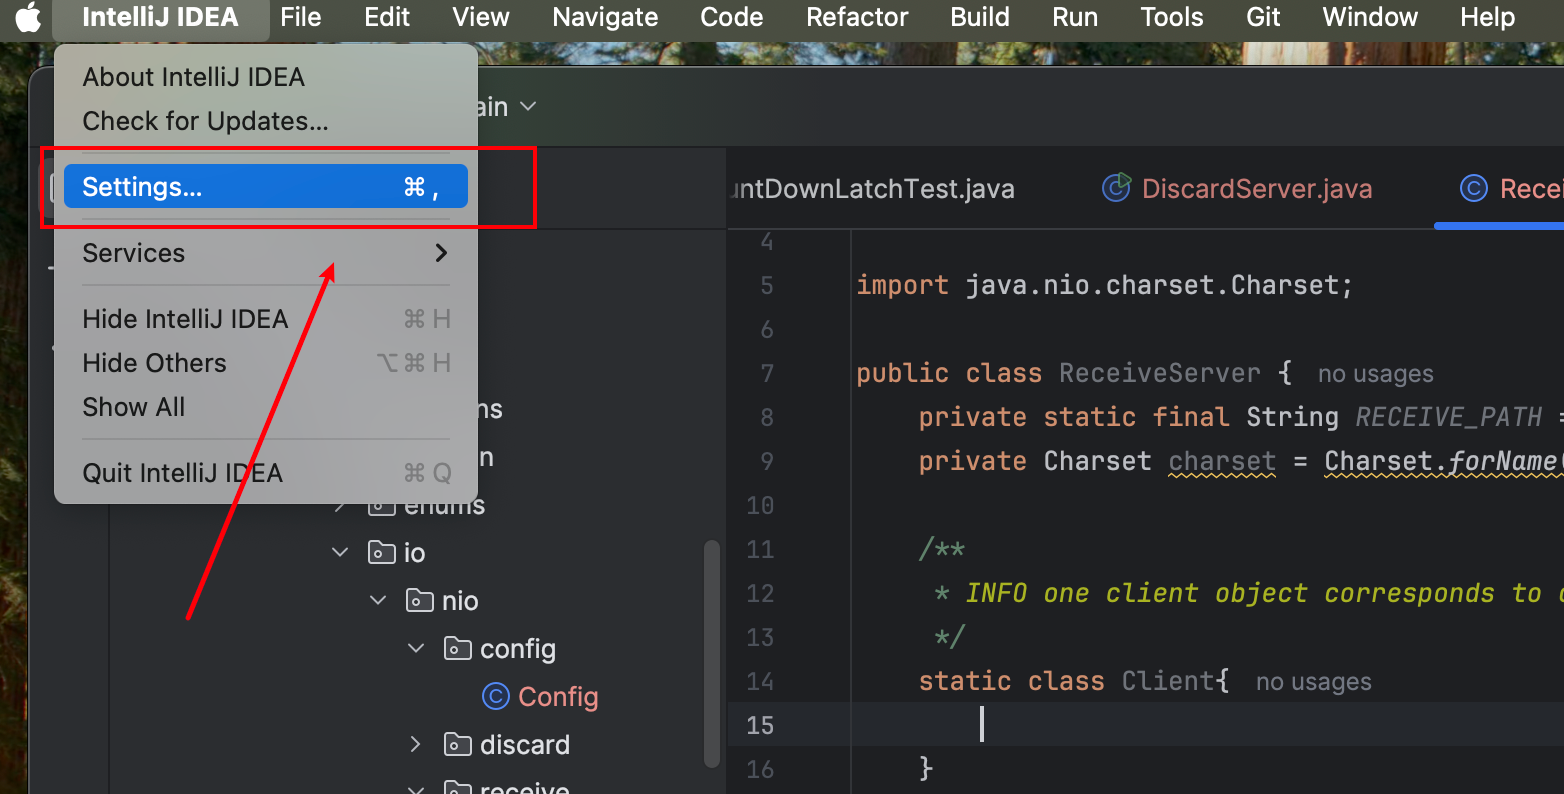Select Quit IntelliJ IDEA
The image size is (1564, 794).
[x=266, y=473]
